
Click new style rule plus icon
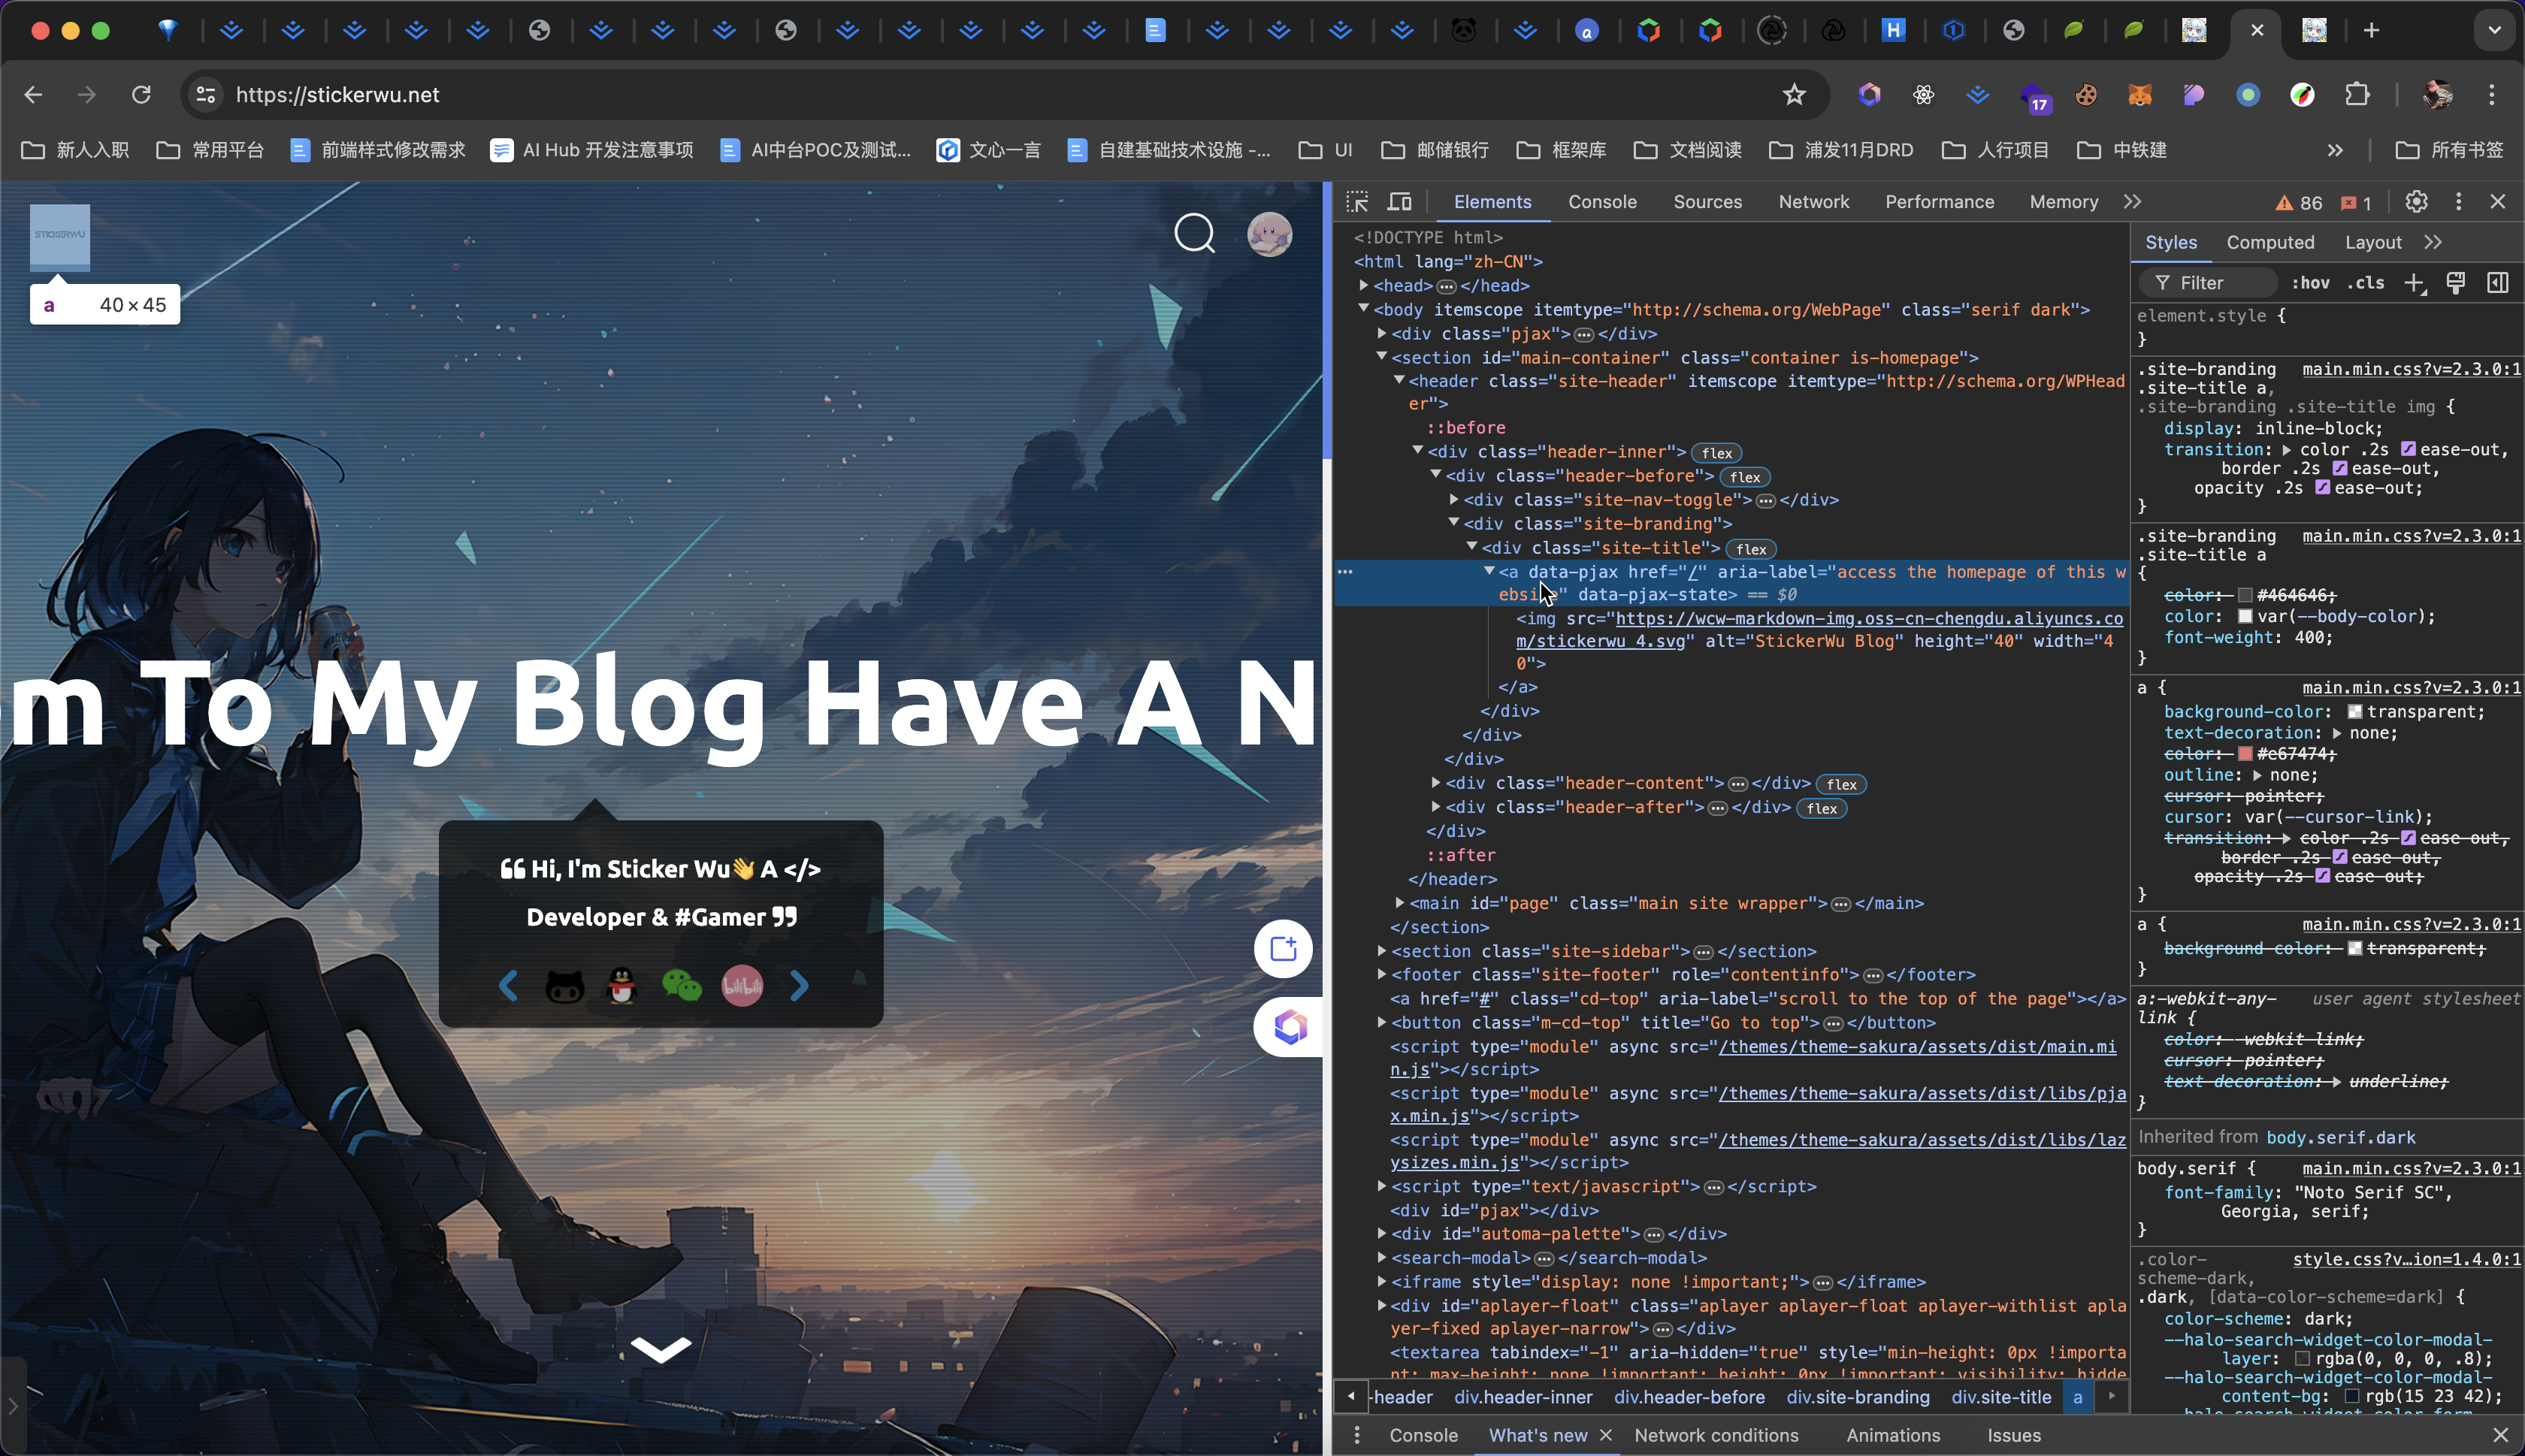point(2414,283)
